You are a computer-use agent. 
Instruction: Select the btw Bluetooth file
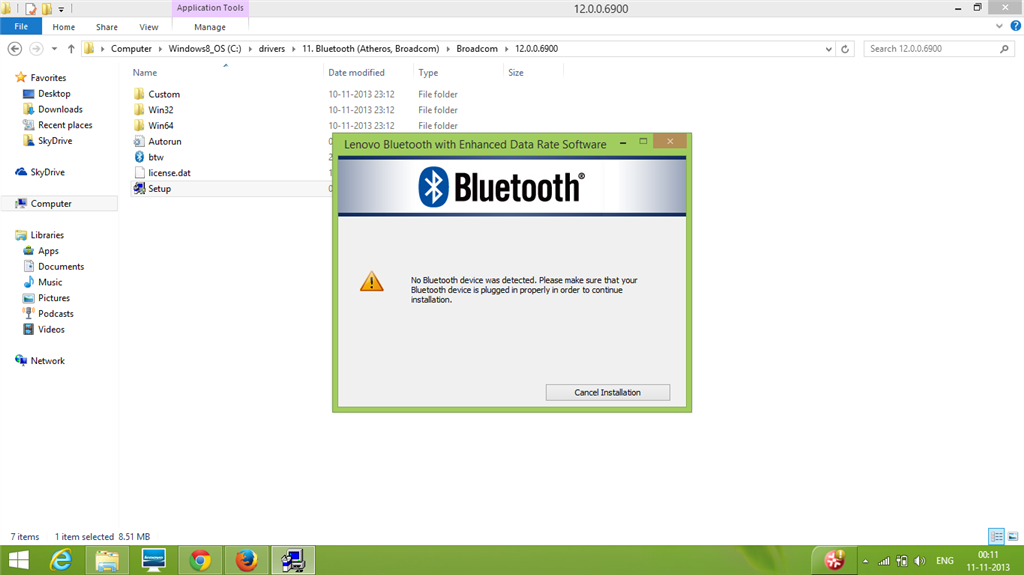coord(155,157)
